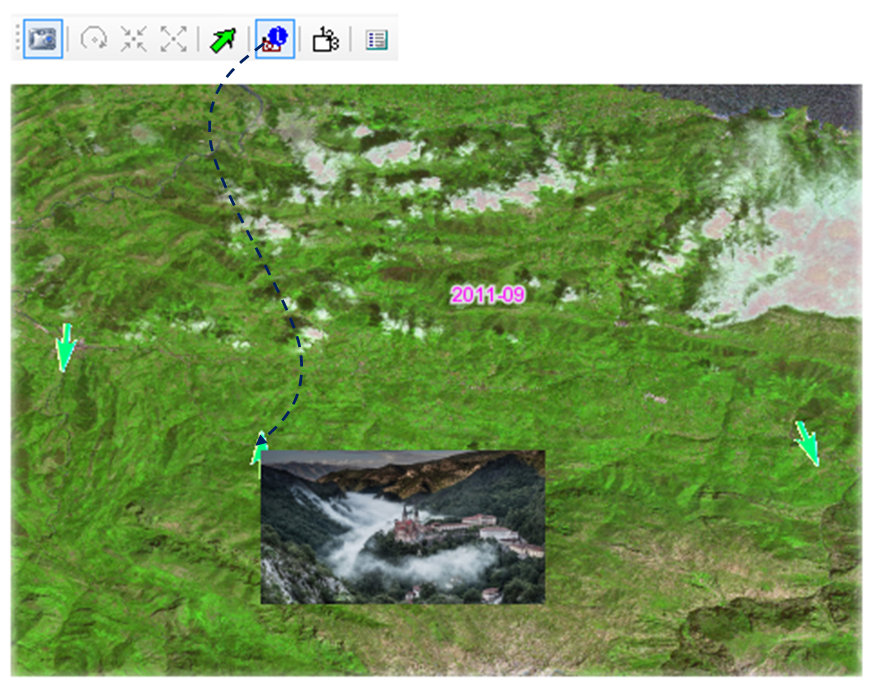This screenshot has width=870, height=683.
Task: Select the expand outward arrows icon
Action: coord(174,39)
